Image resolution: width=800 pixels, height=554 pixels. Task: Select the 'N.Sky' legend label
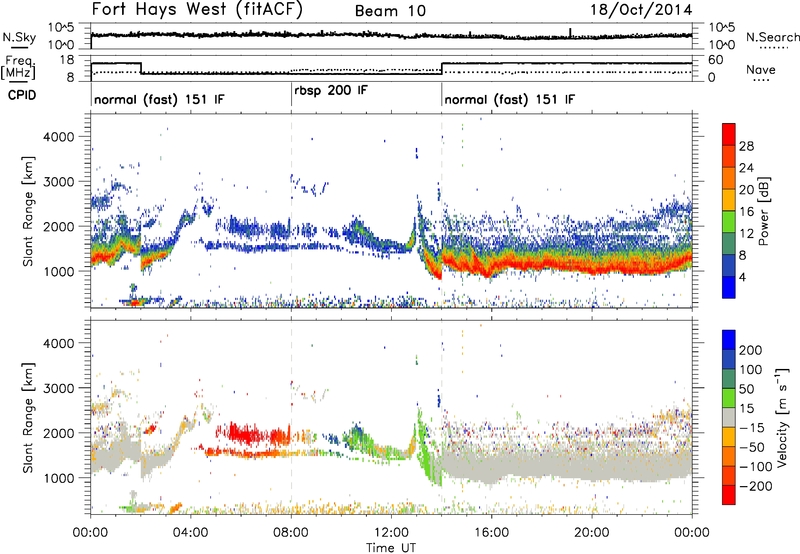click(19, 37)
